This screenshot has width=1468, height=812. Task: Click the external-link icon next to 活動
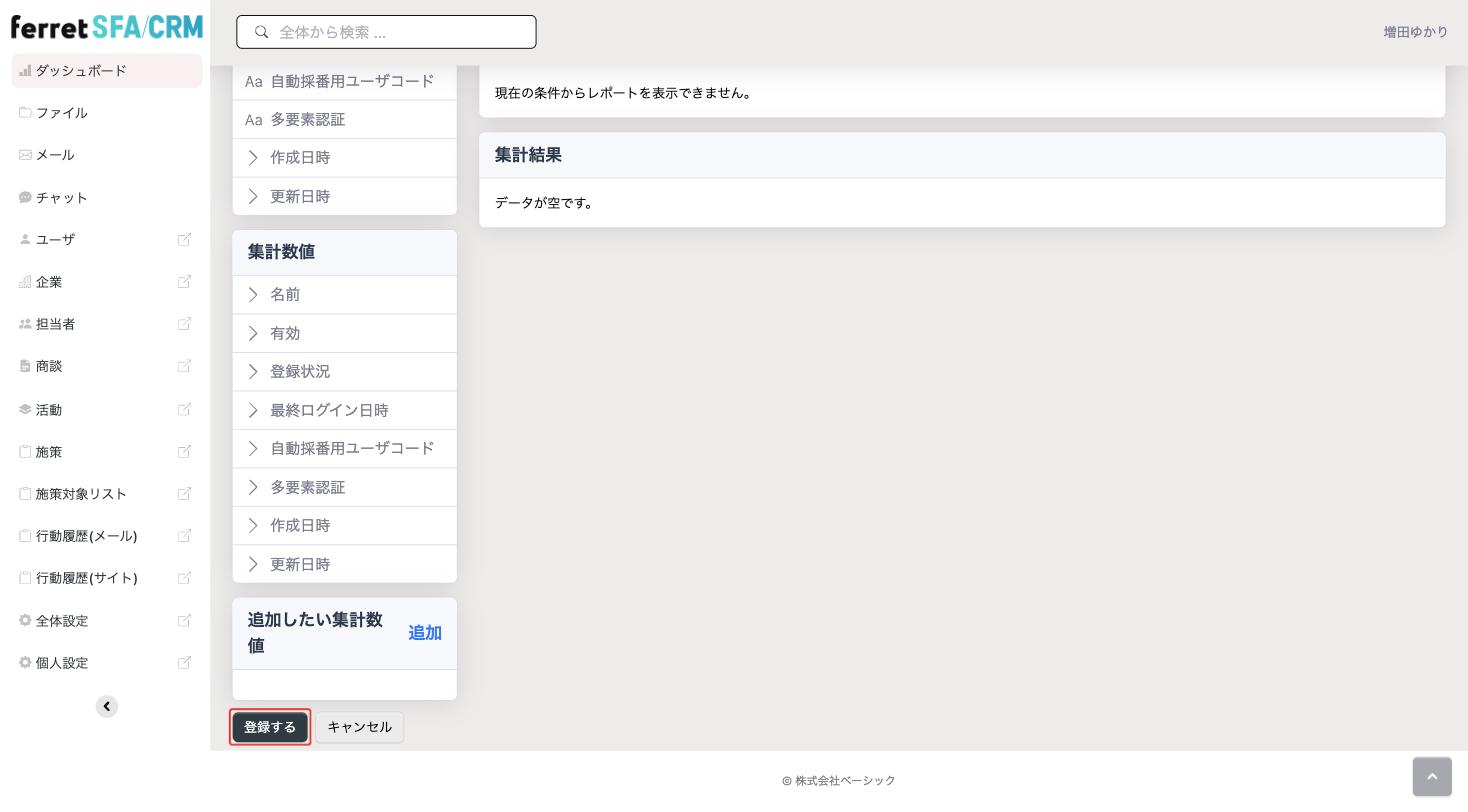point(184,409)
